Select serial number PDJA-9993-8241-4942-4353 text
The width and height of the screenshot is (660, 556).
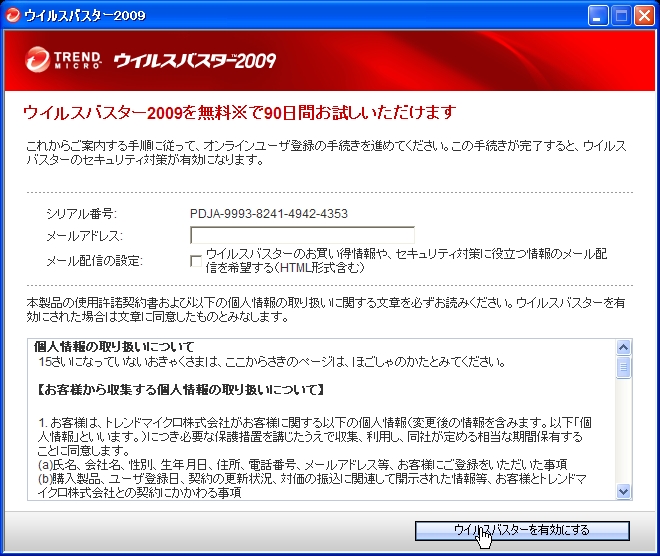click(x=269, y=214)
